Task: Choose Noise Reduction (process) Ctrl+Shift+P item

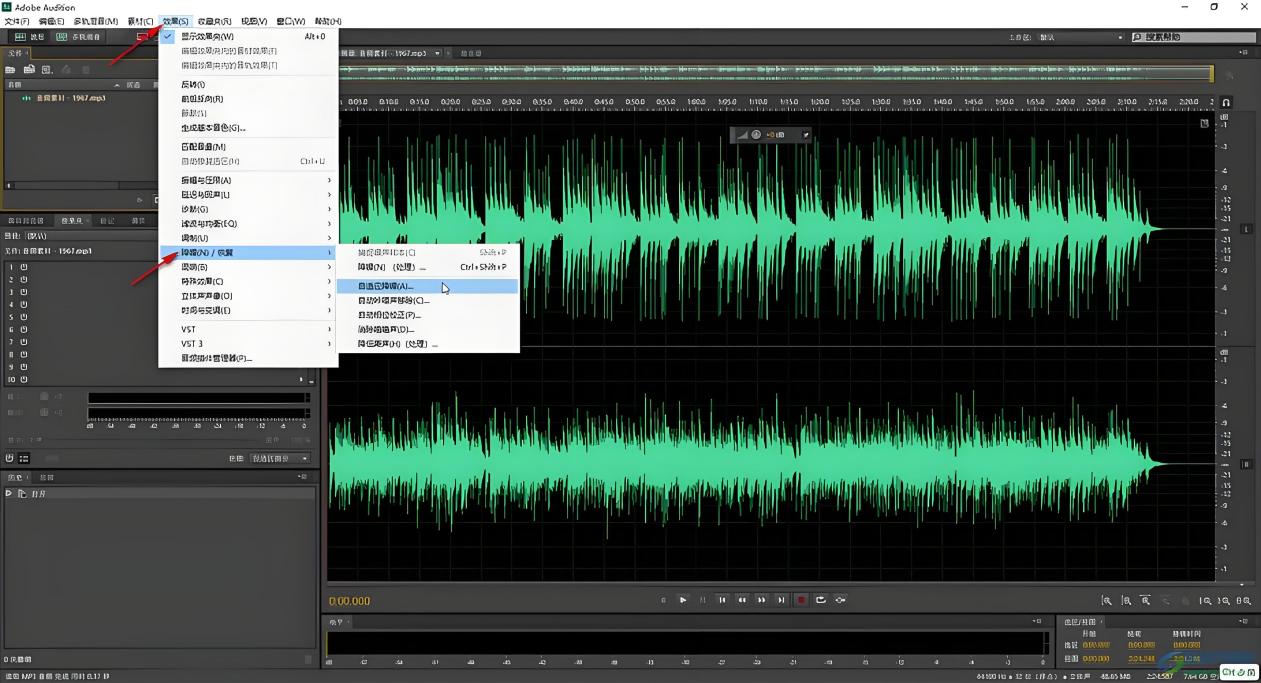Action: coord(429,267)
